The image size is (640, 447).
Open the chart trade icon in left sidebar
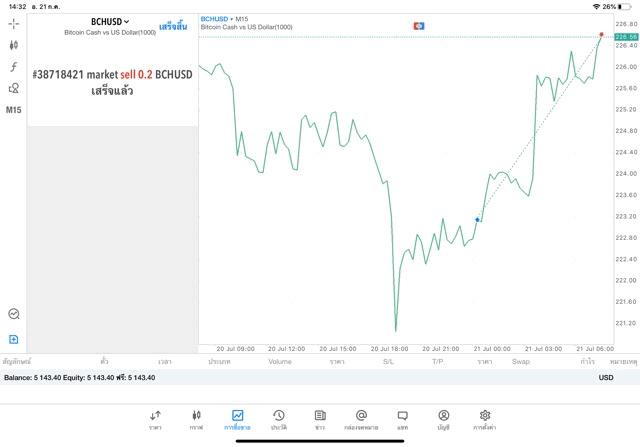click(14, 314)
